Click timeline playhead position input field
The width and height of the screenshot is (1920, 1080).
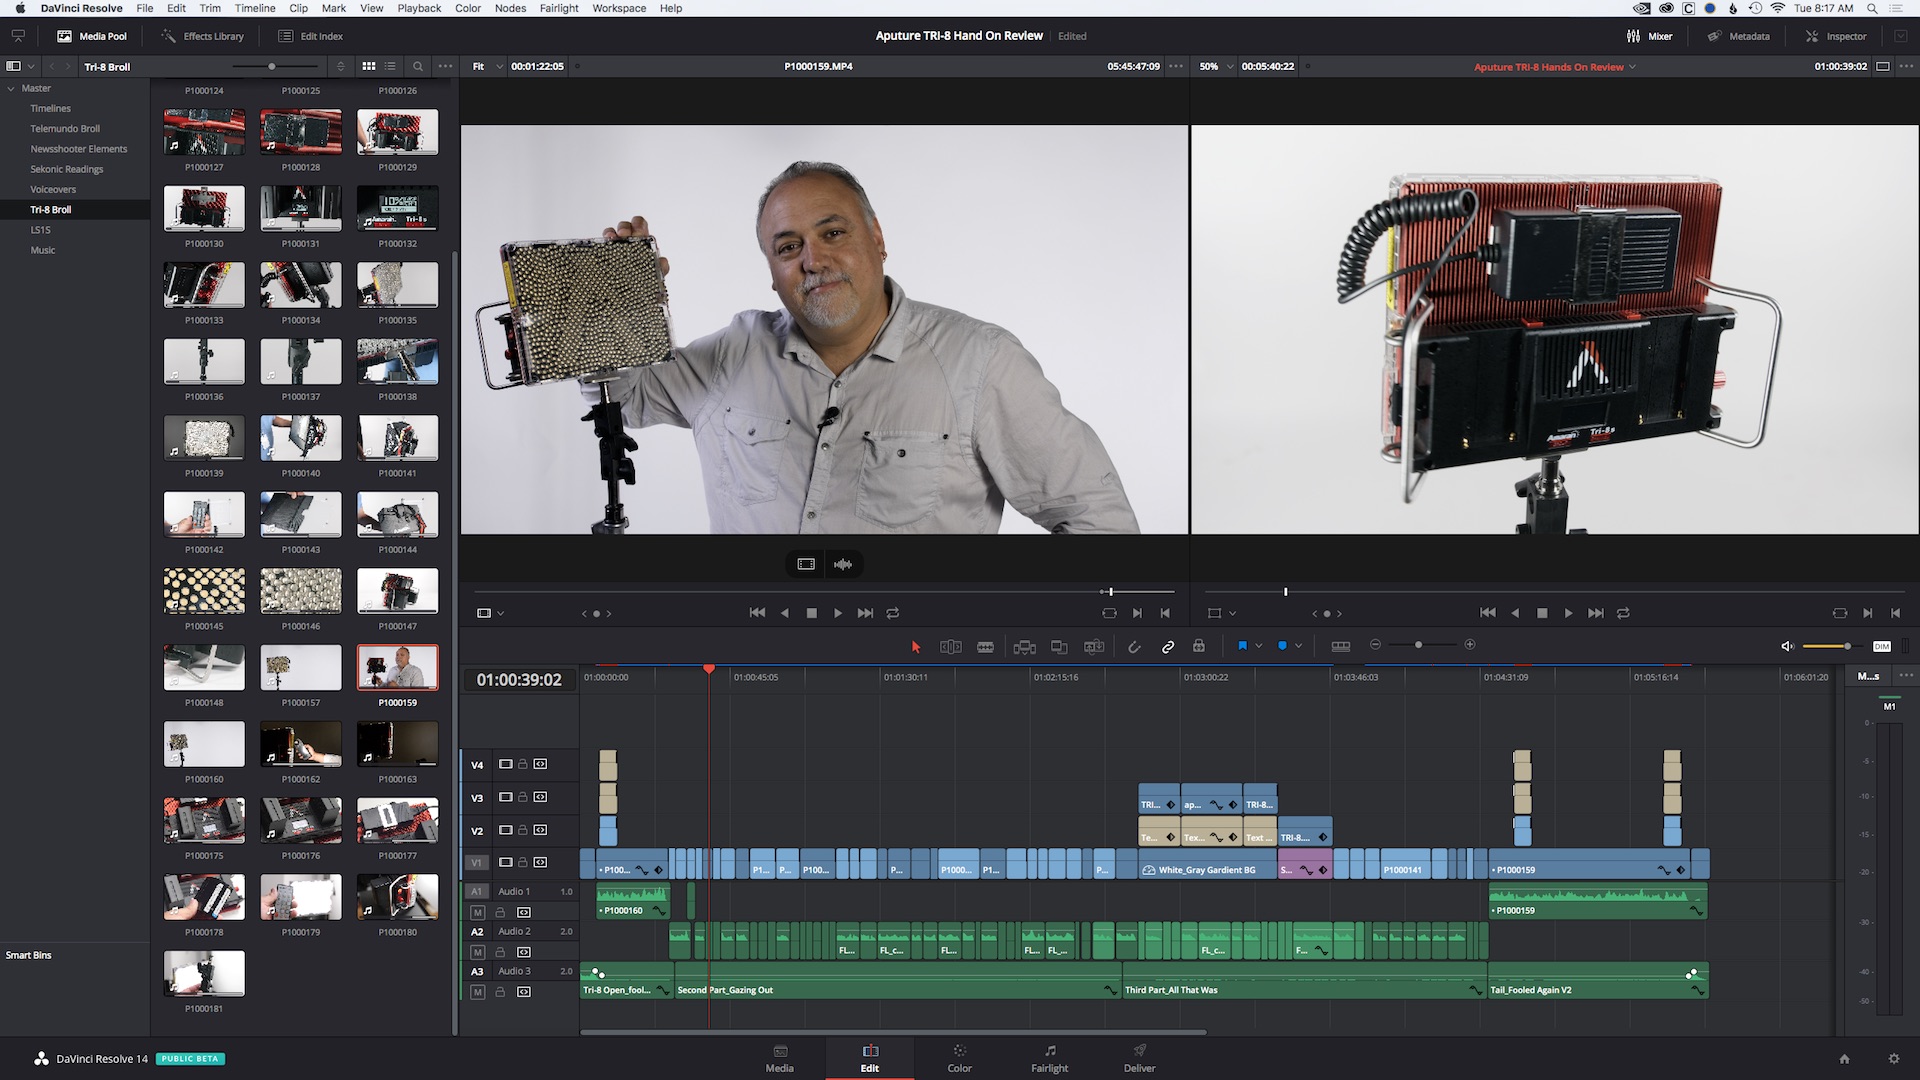coord(518,679)
